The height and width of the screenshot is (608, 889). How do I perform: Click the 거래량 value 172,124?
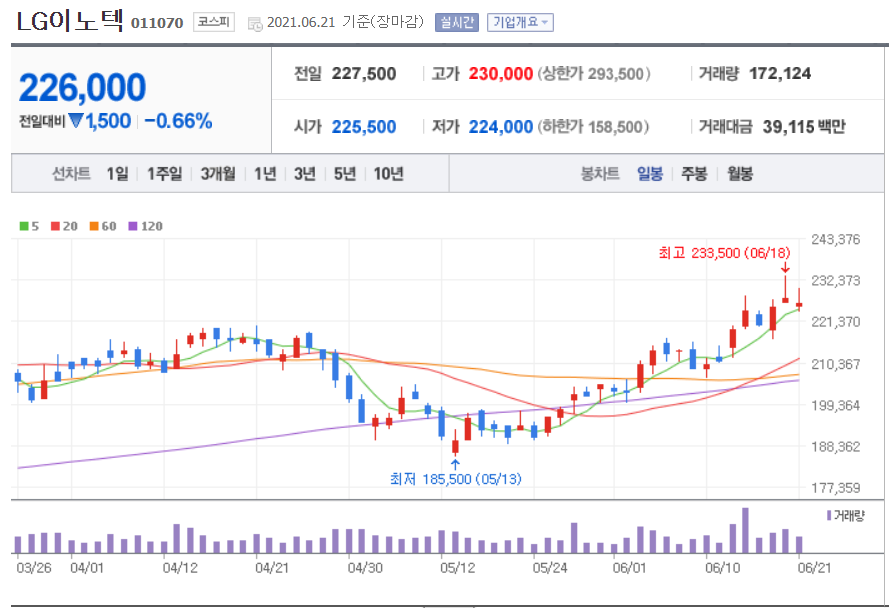point(780,74)
